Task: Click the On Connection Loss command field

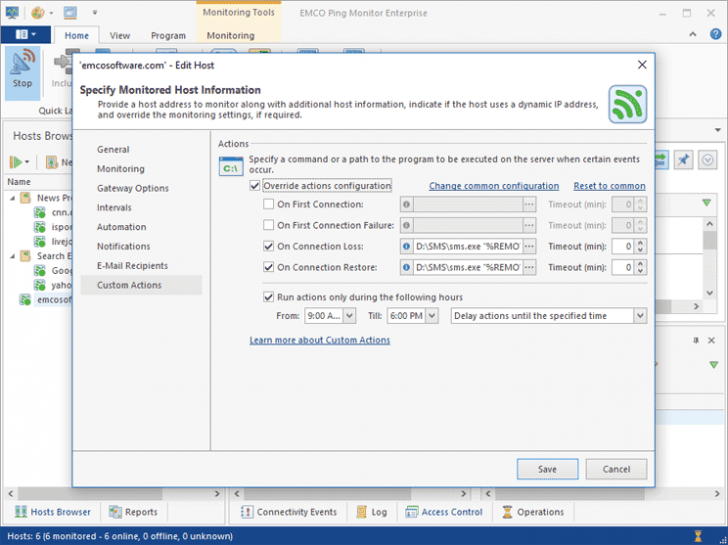Action: pyautogui.click(x=468, y=246)
